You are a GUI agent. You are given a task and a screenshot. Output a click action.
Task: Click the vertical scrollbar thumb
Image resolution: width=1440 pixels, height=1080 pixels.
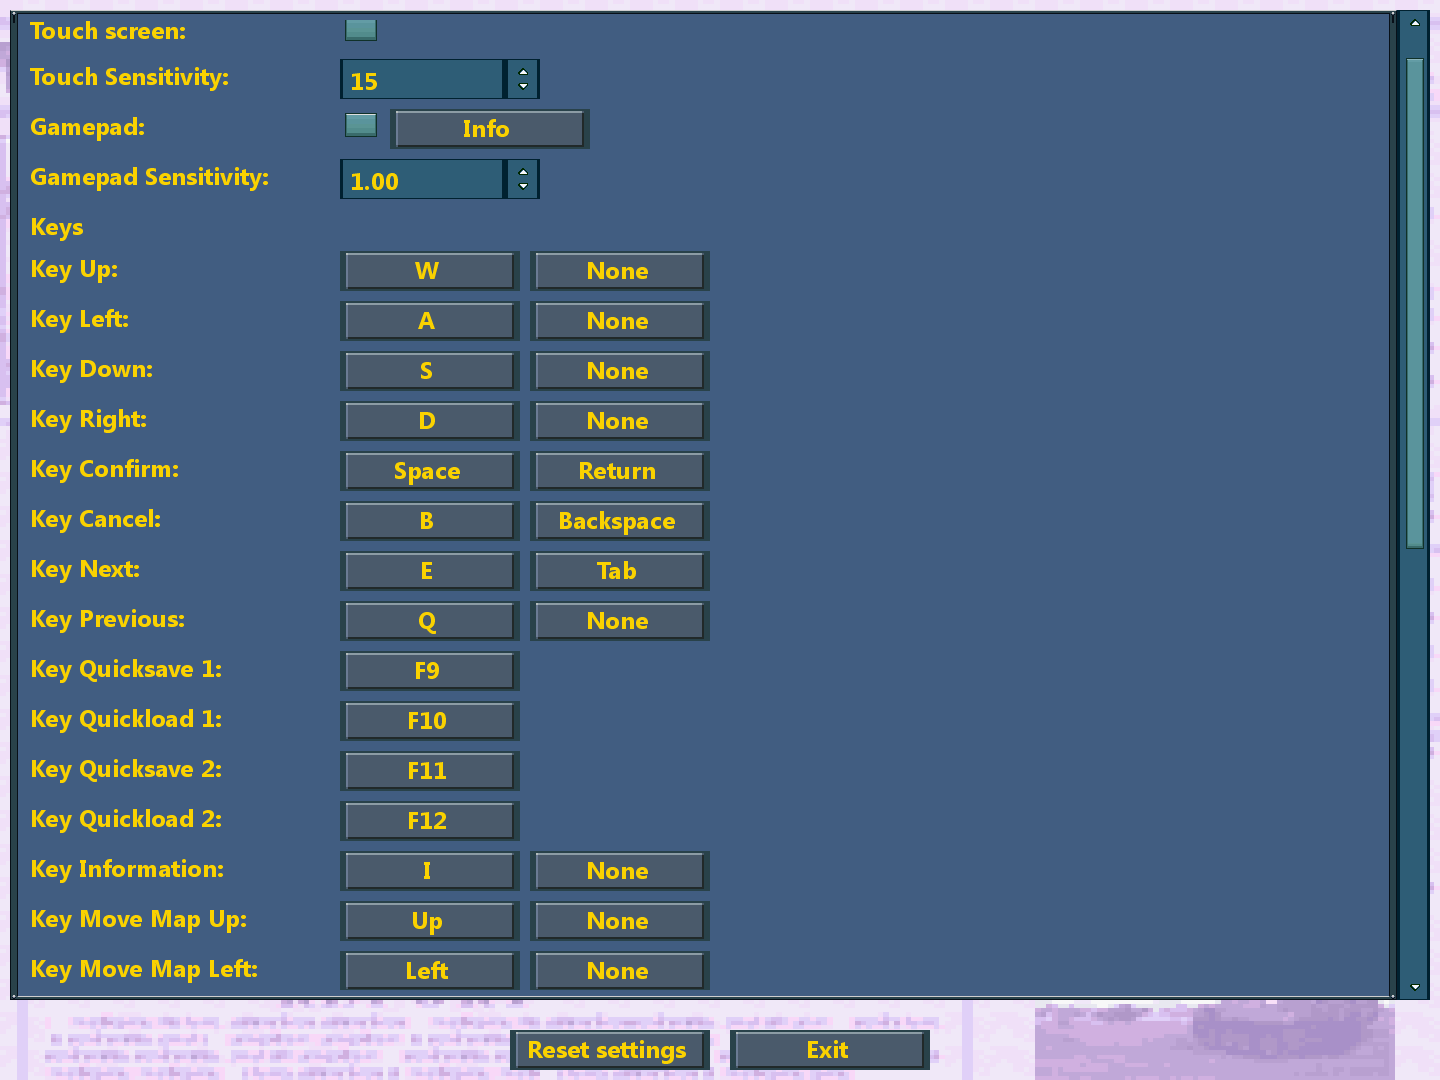point(1414,303)
